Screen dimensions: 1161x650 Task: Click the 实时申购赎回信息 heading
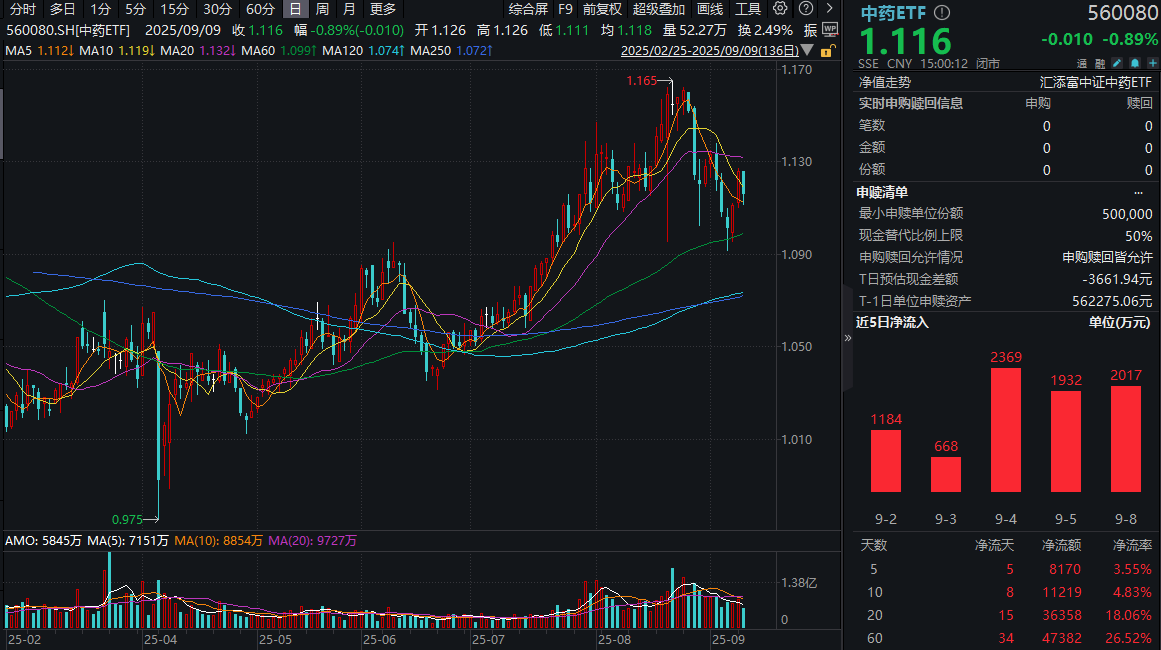[911, 103]
